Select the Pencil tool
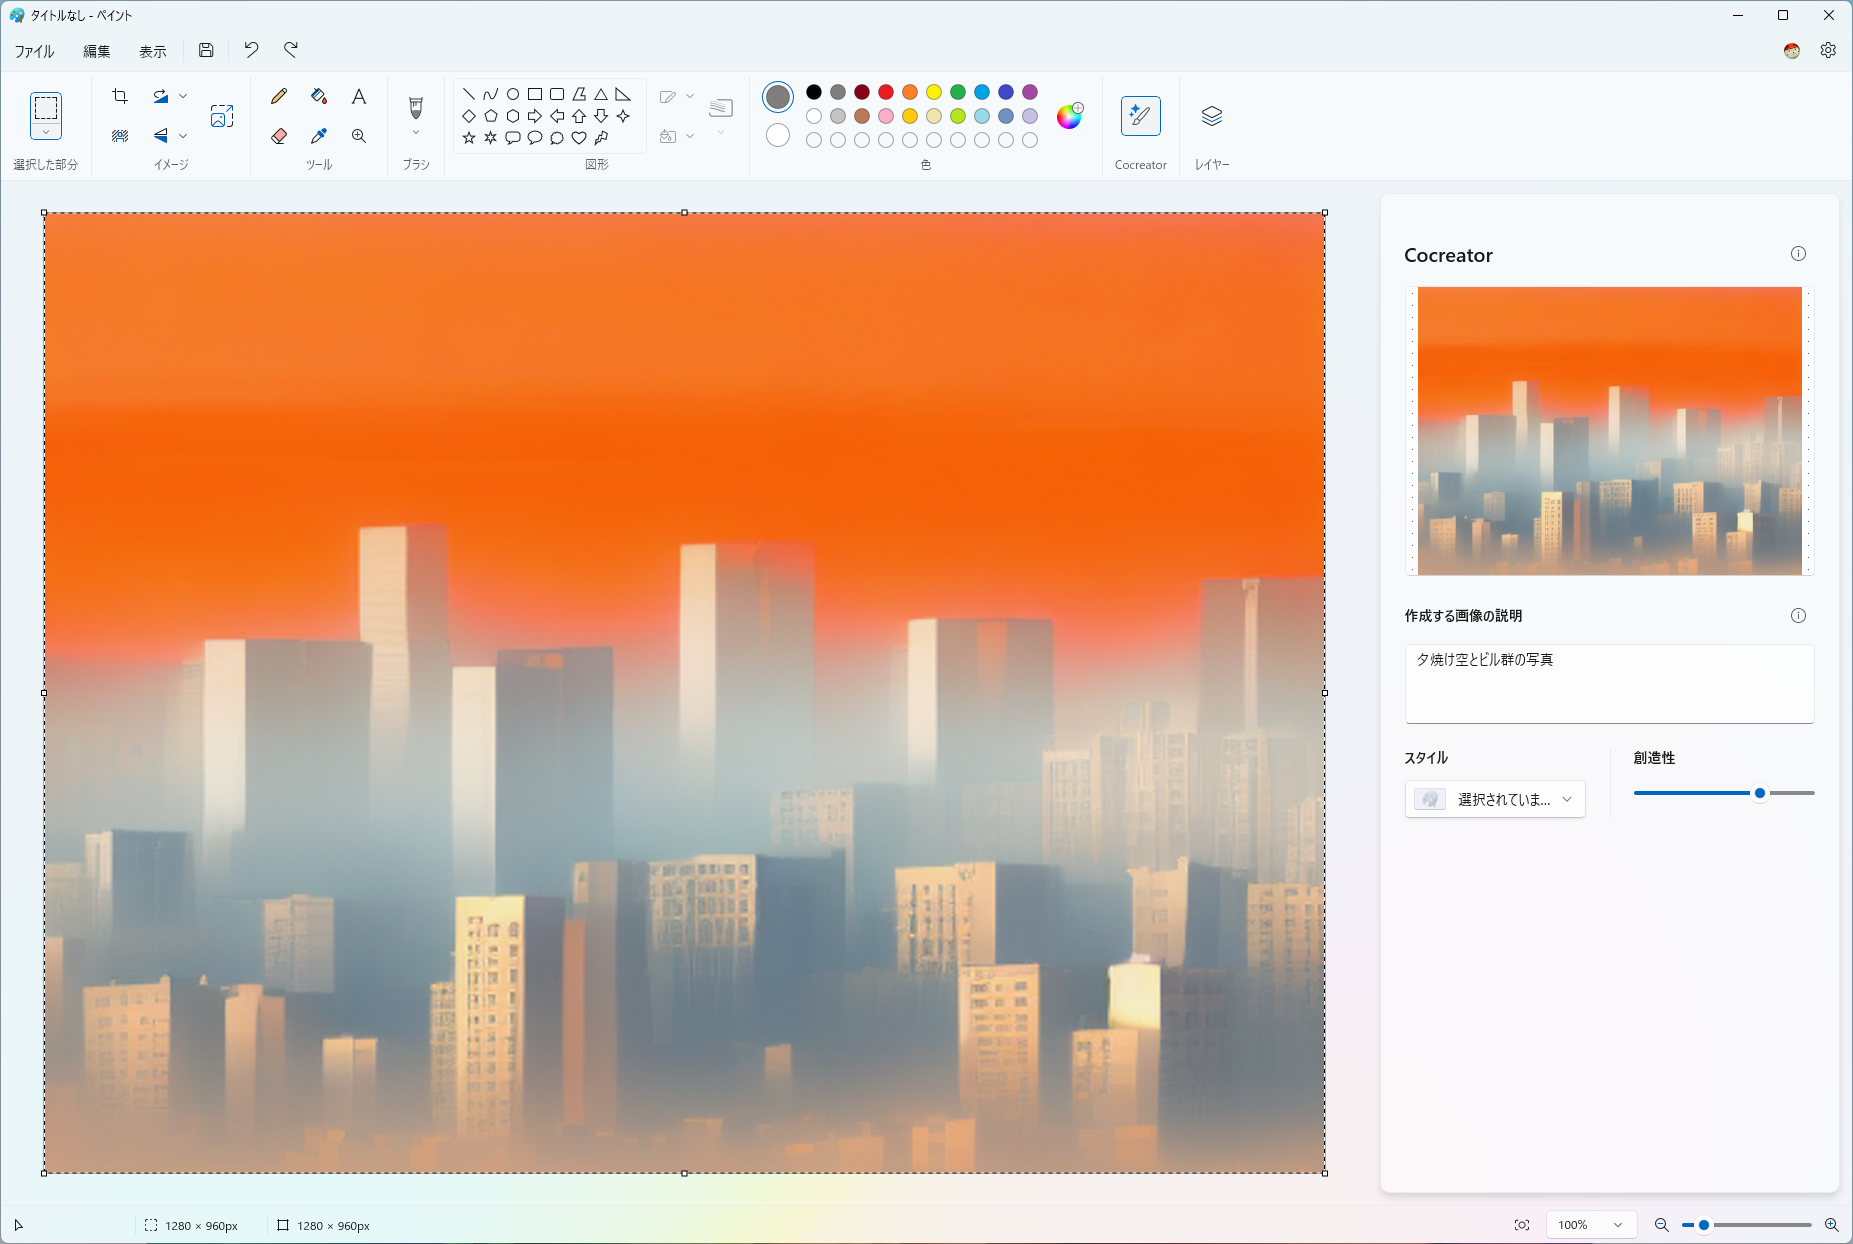Screen dimensions: 1853x1244 click(280, 96)
